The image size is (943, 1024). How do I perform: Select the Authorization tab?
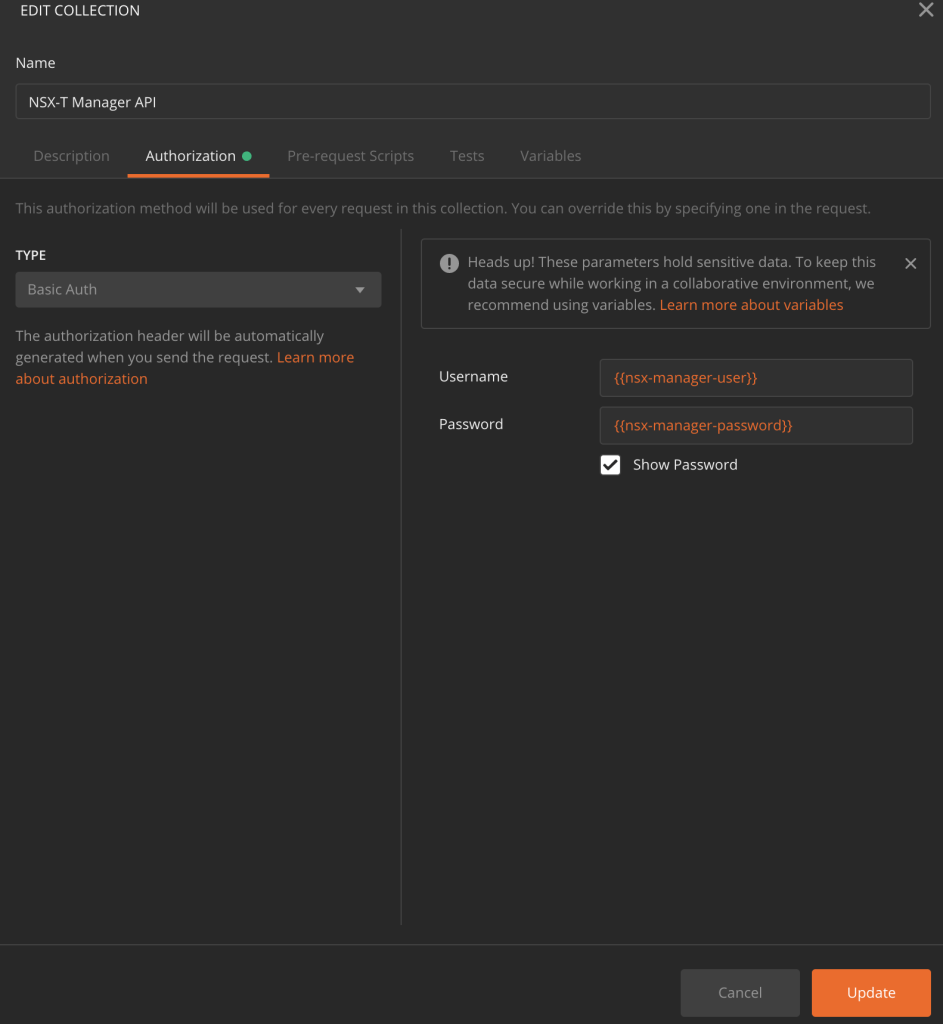click(x=190, y=156)
